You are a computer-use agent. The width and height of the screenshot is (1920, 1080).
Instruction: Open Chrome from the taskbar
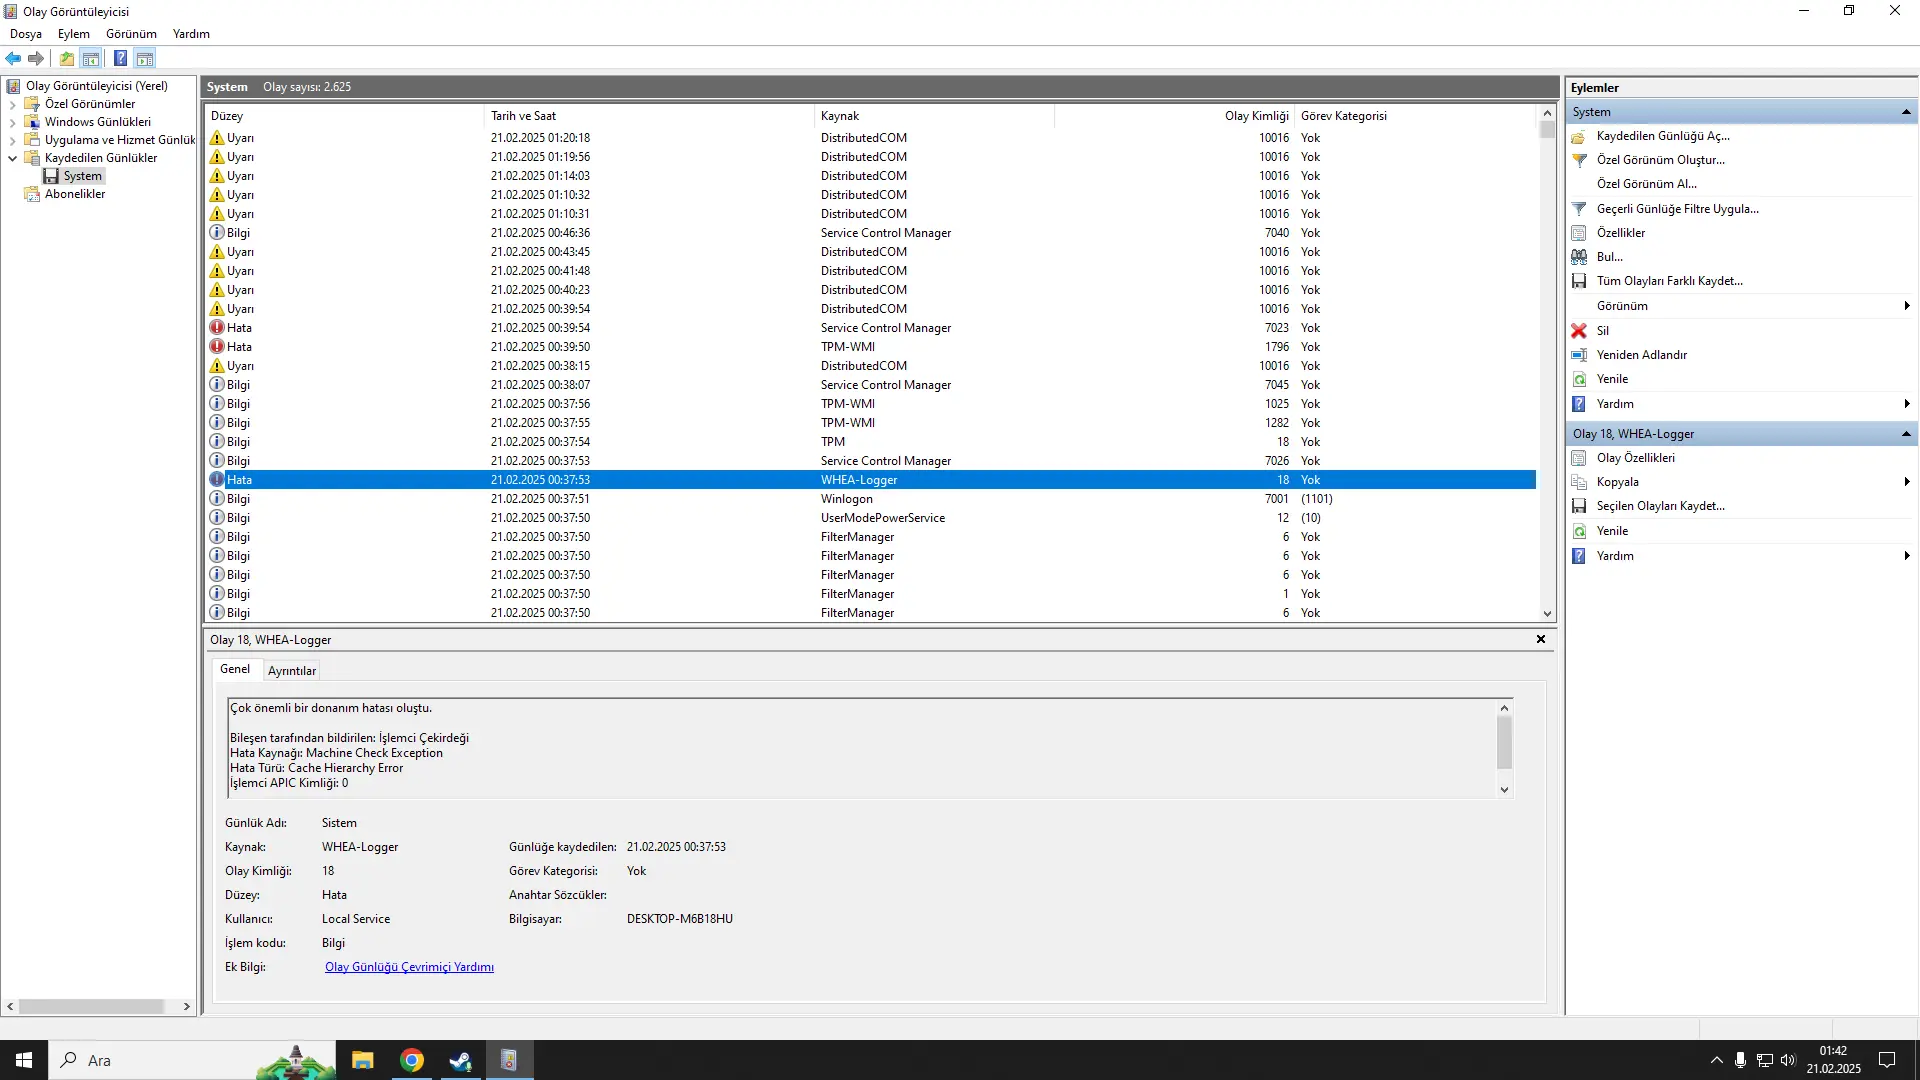tap(412, 1060)
